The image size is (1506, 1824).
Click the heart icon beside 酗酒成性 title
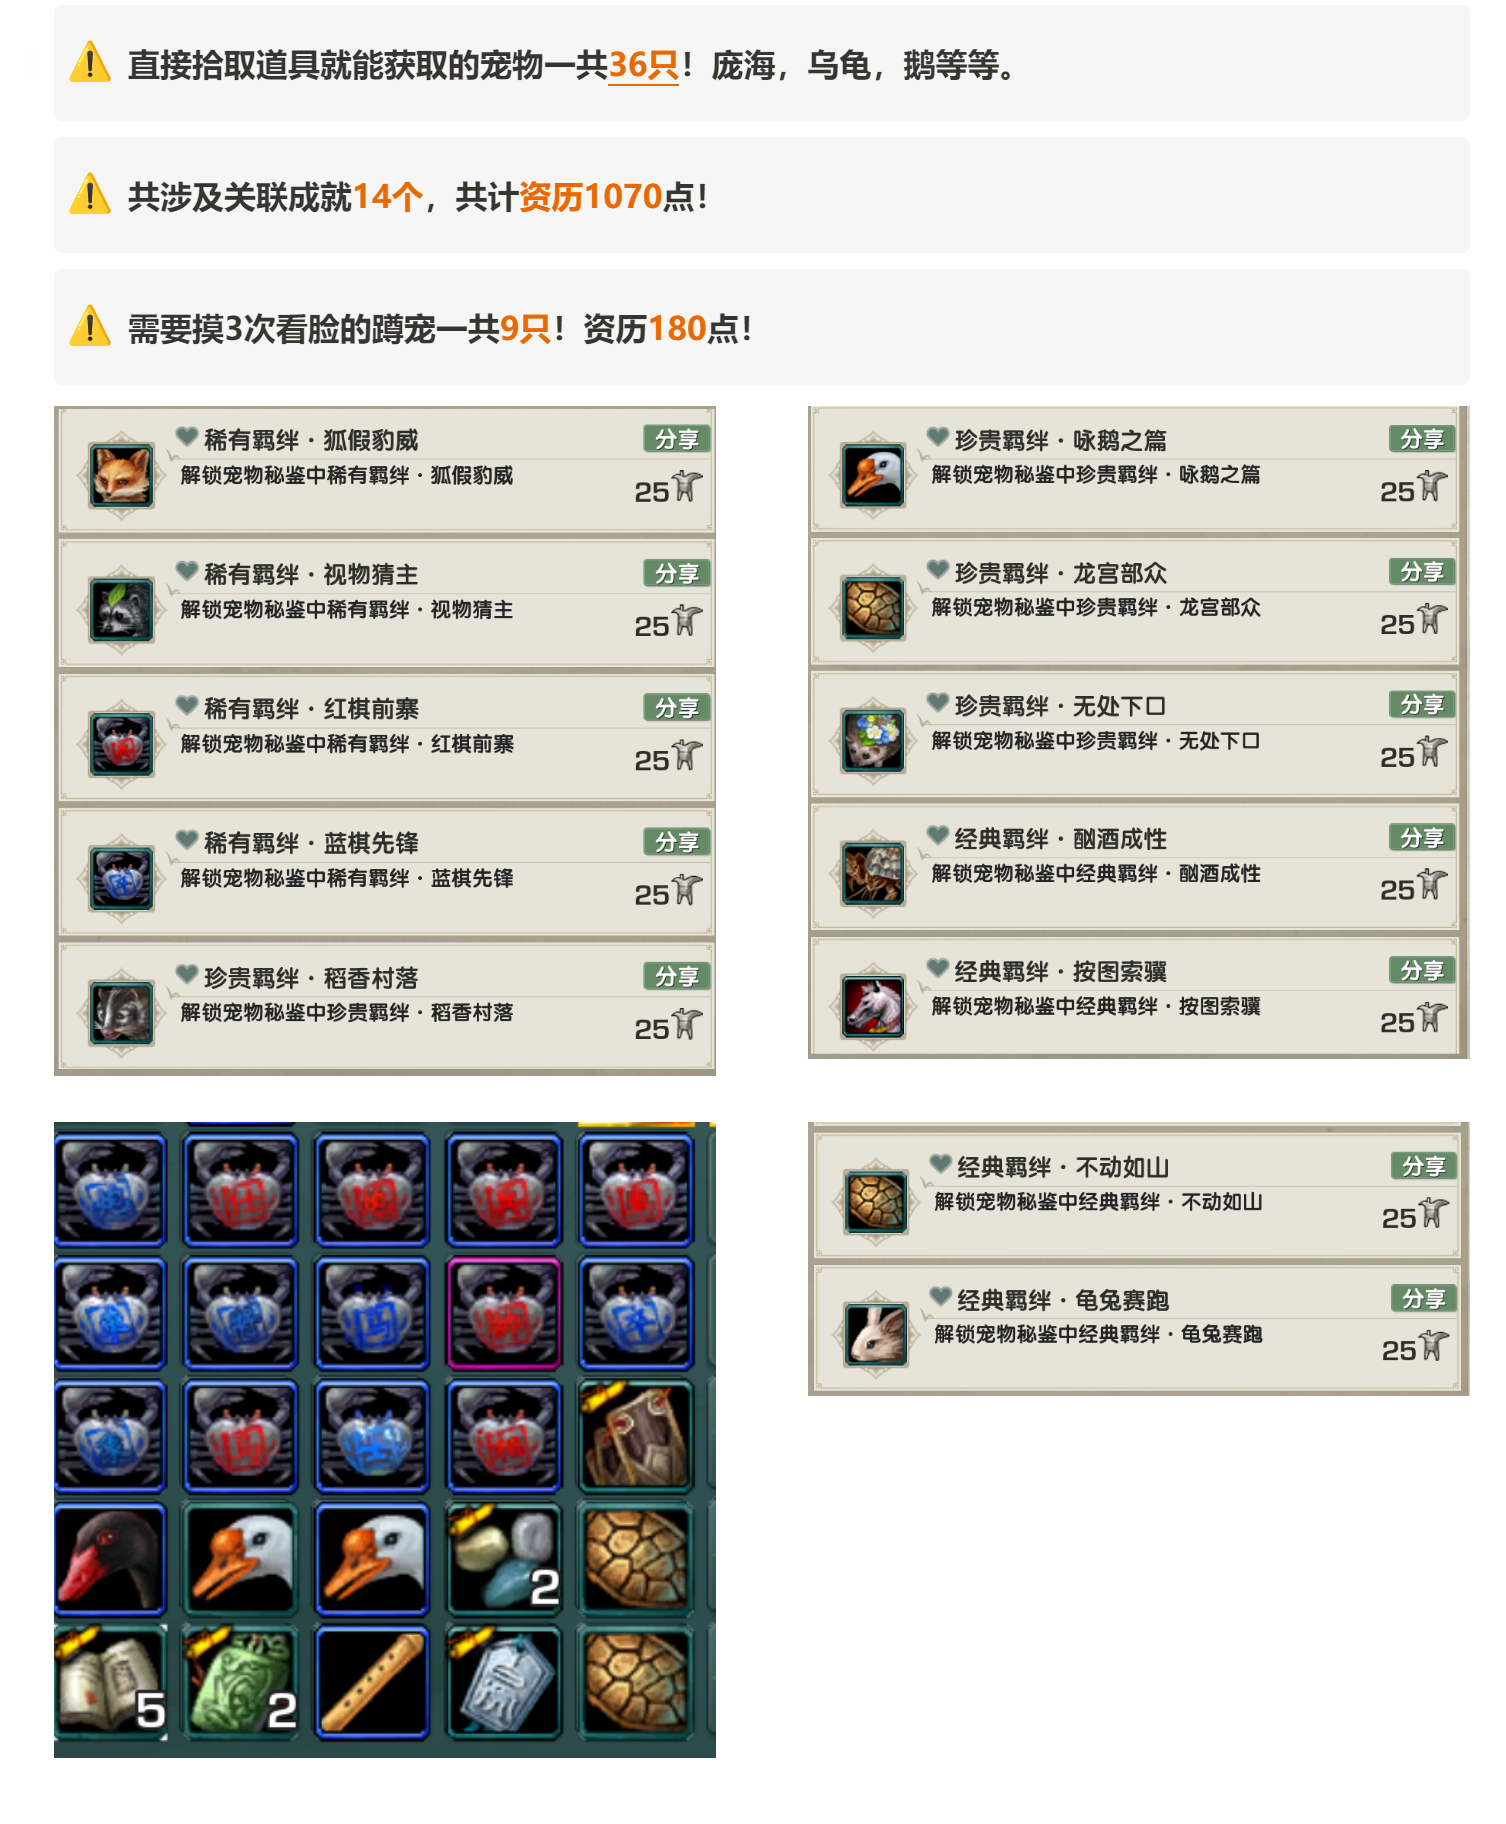938,835
